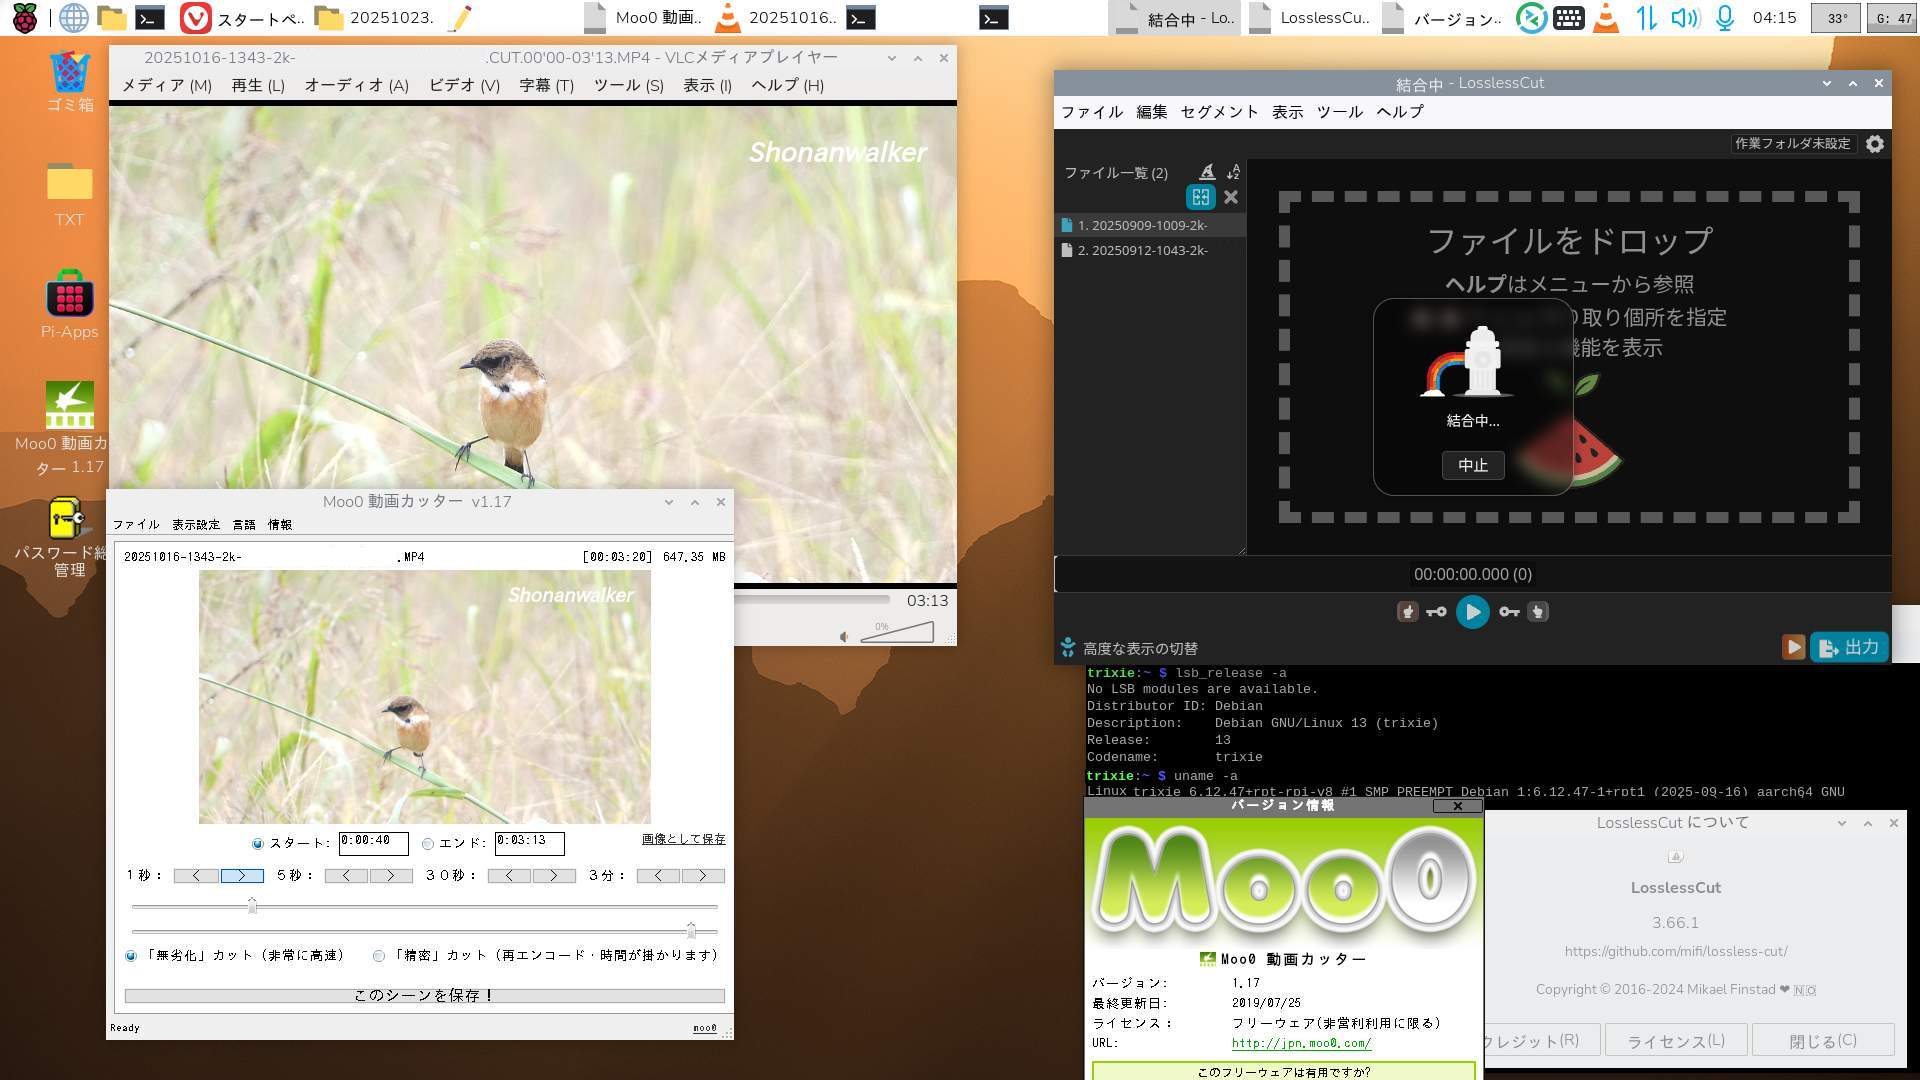
Task: Click the スタート time input field
Action: (x=372, y=842)
